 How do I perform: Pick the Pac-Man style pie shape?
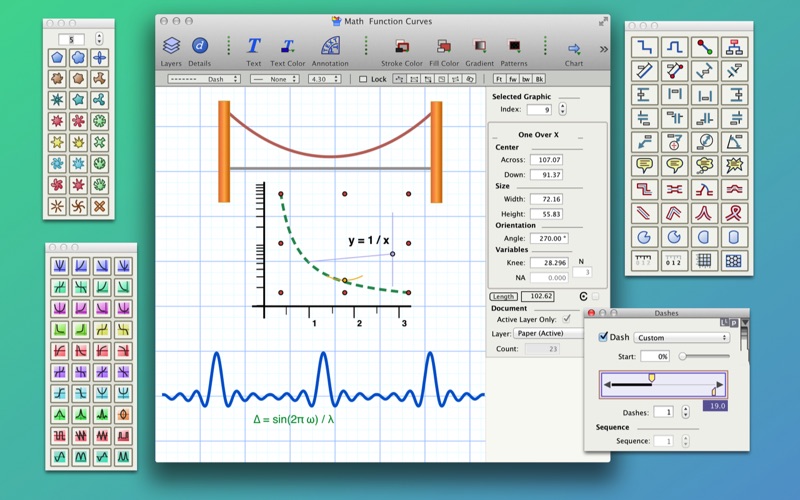click(644, 237)
